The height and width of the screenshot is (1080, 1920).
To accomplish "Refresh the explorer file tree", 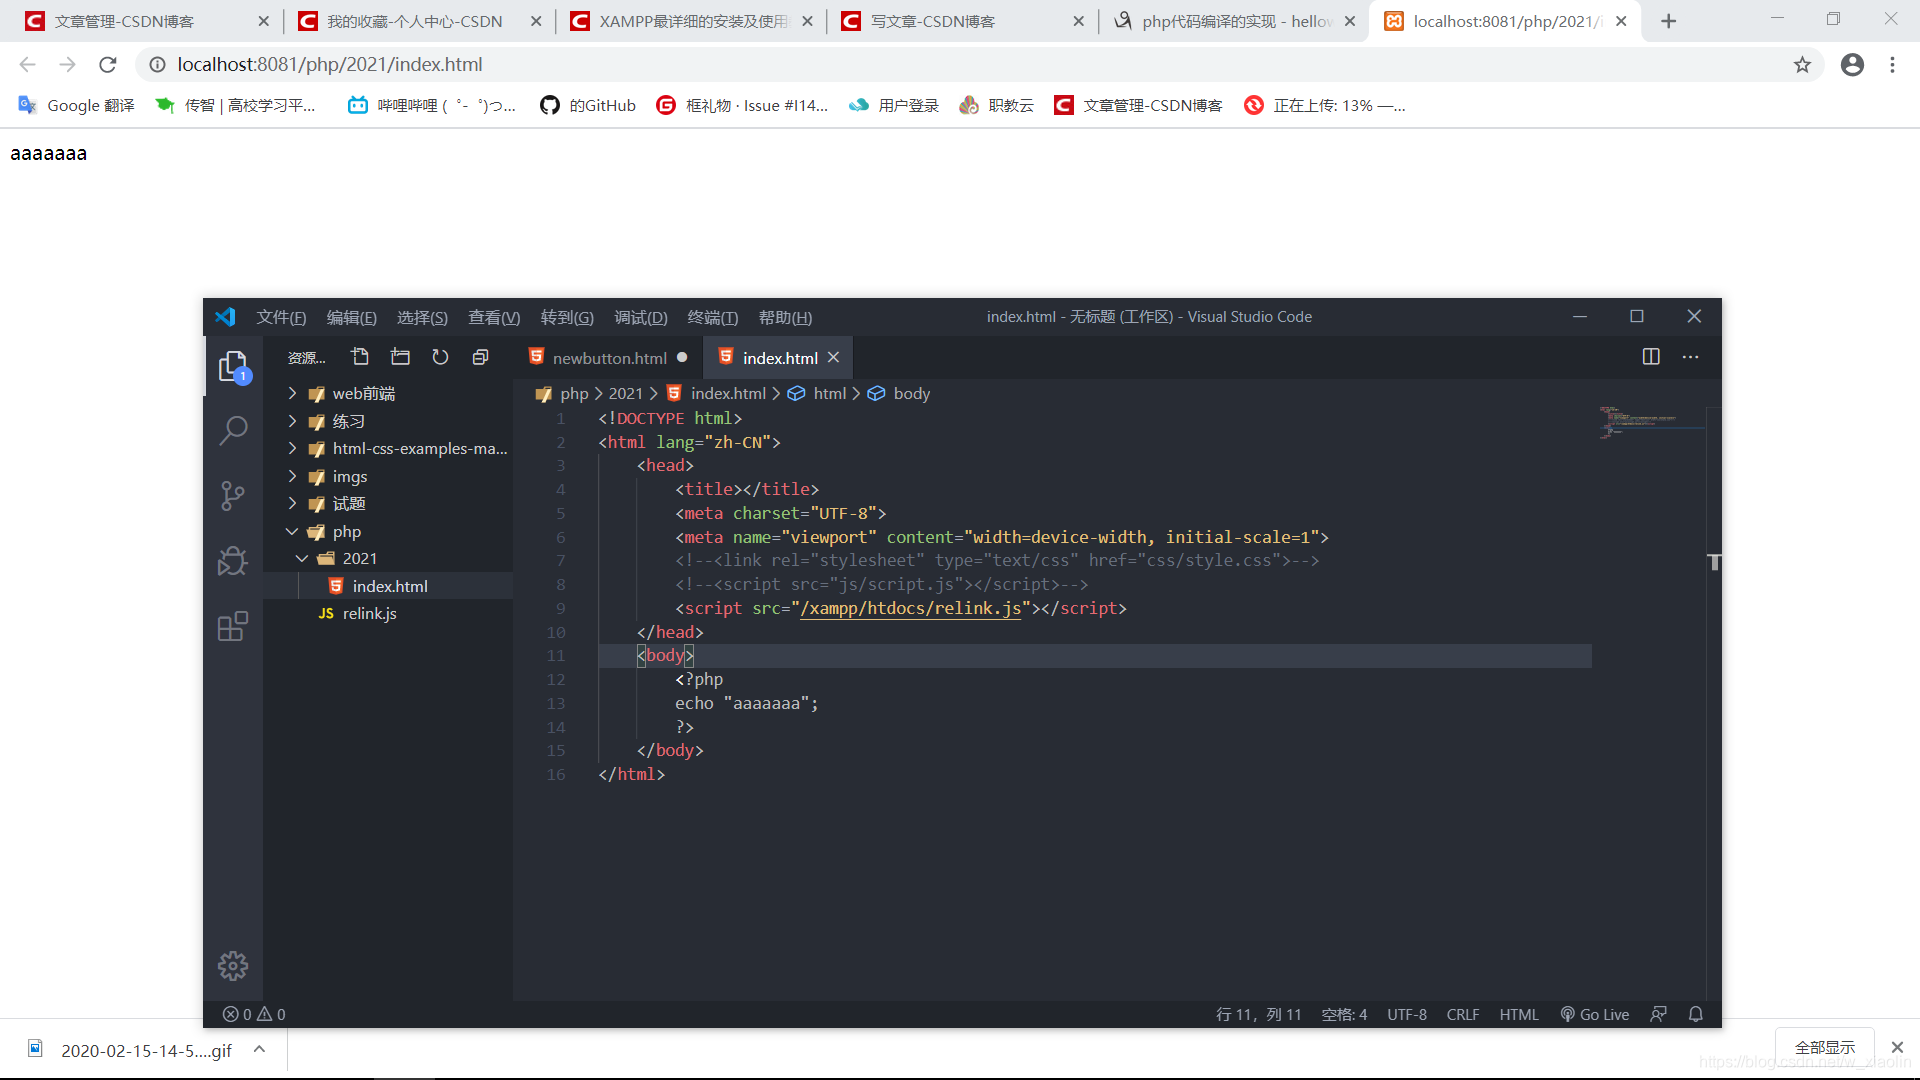I will coord(440,357).
